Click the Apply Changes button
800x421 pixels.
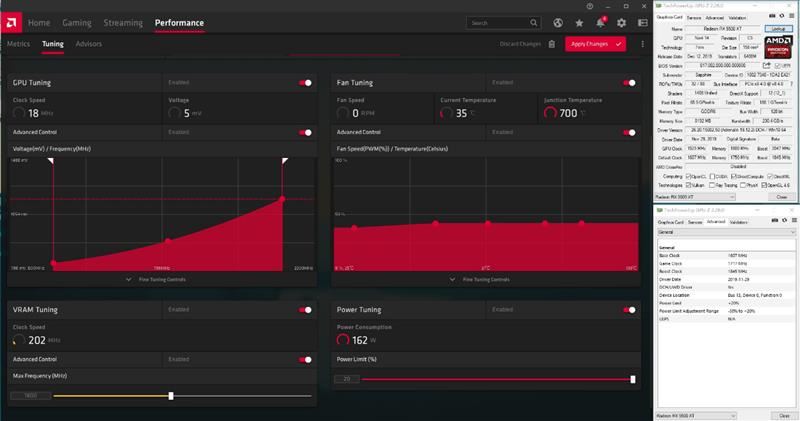[x=595, y=44]
